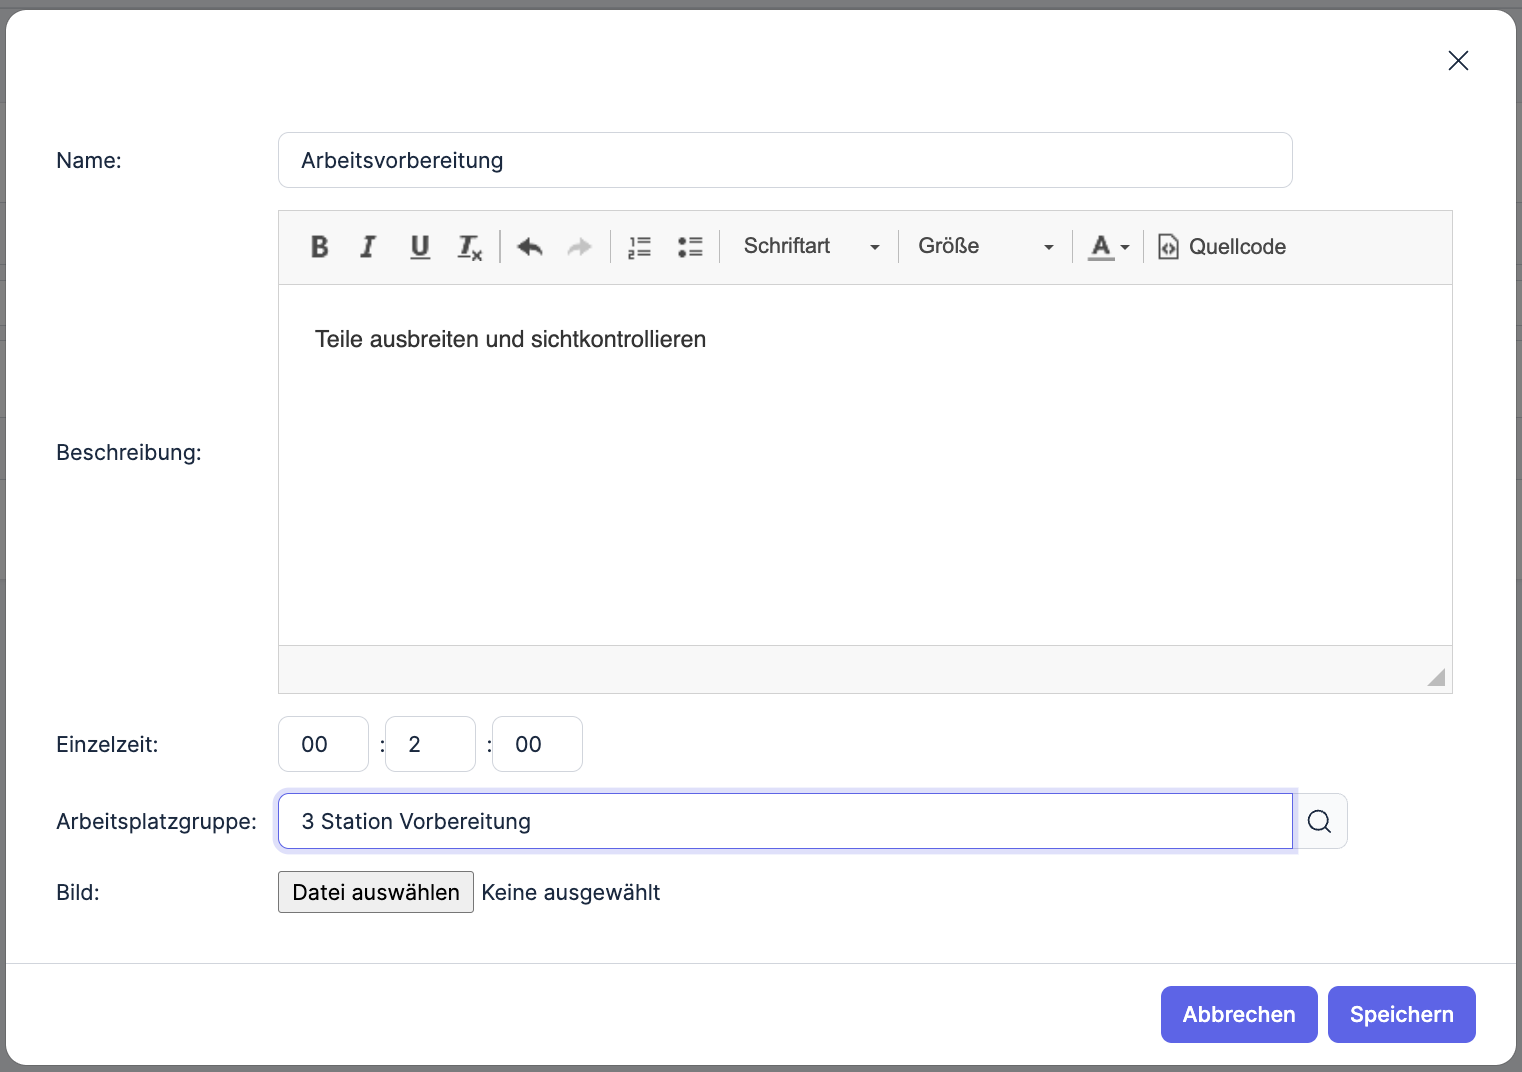Undo the last edit
Viewport: 1522px width, 1072px height.
tap(530, 247)
